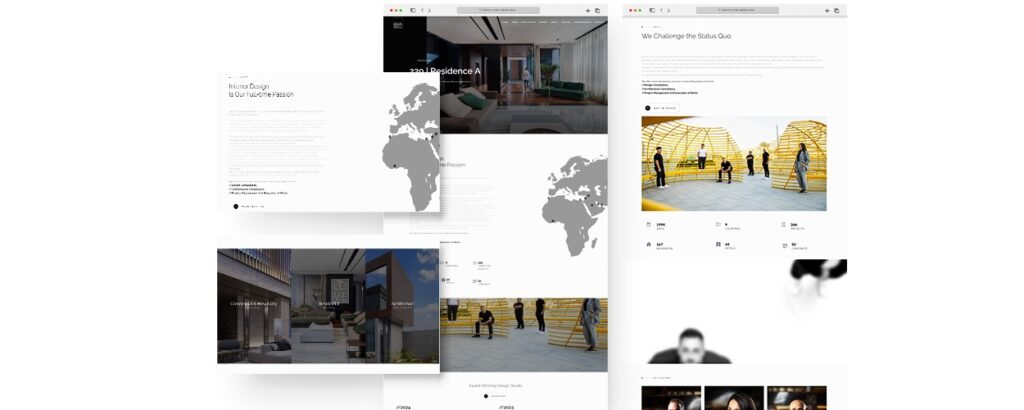This screenshot has width=1024, height=410.
Task: Open the first team member portrait
Action: coord(671,398)
